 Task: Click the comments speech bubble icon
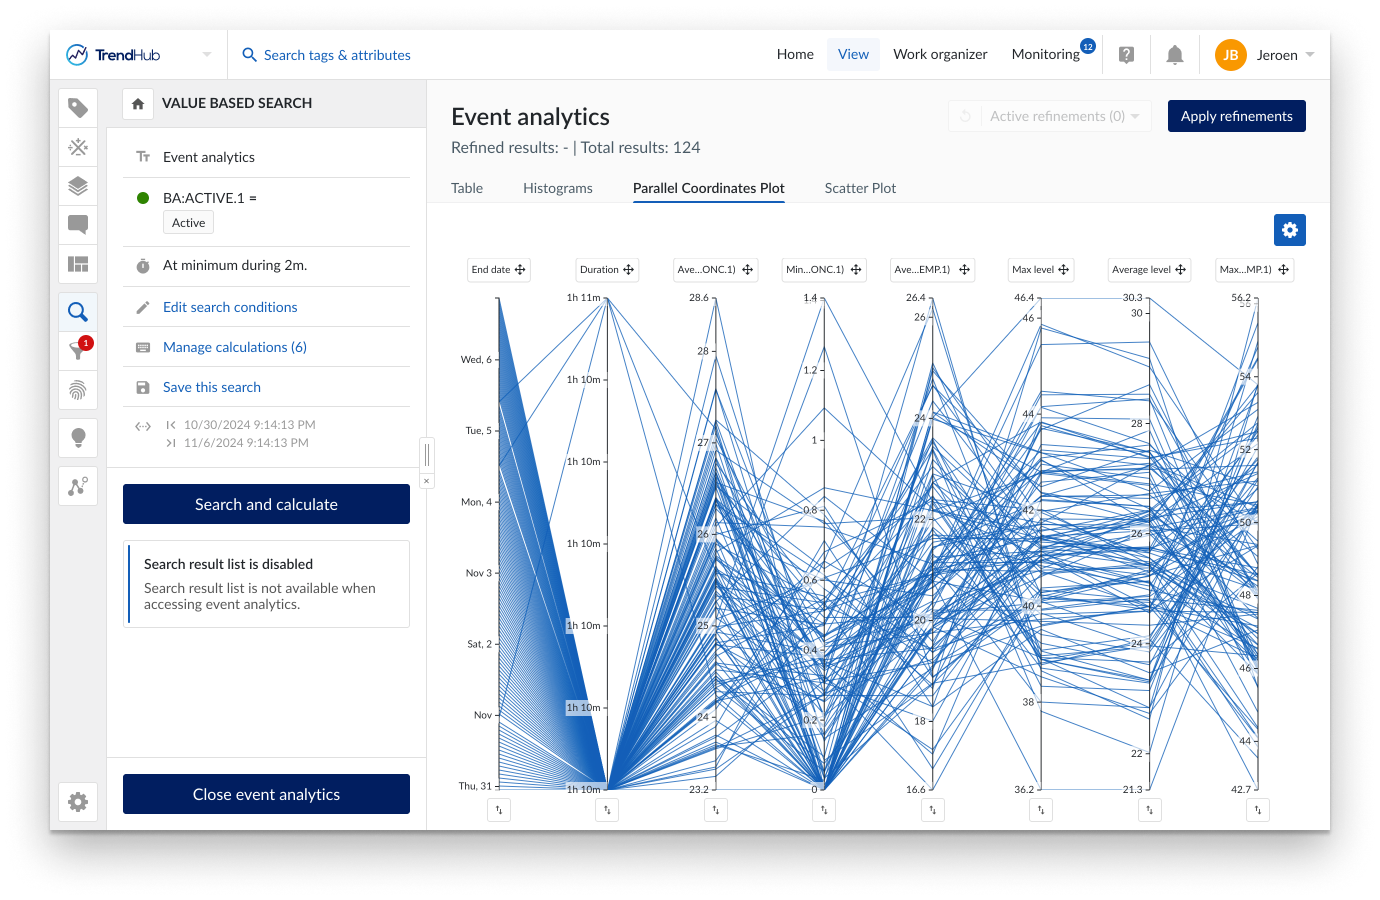pos(78,225)
